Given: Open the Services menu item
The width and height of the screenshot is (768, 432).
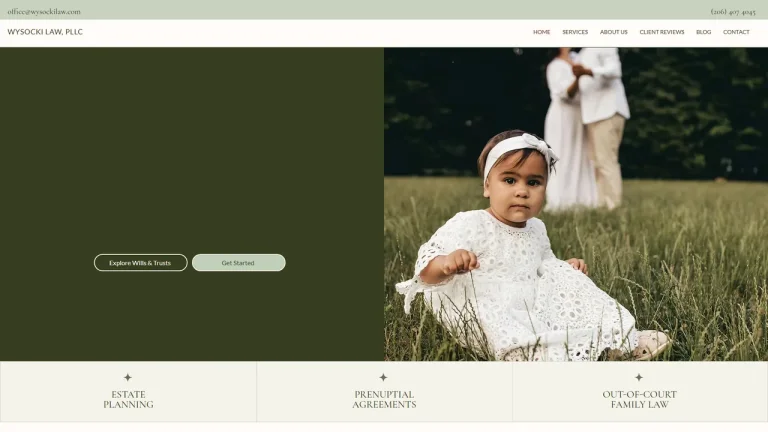Looking at the screenshot, I should [575, 32].
